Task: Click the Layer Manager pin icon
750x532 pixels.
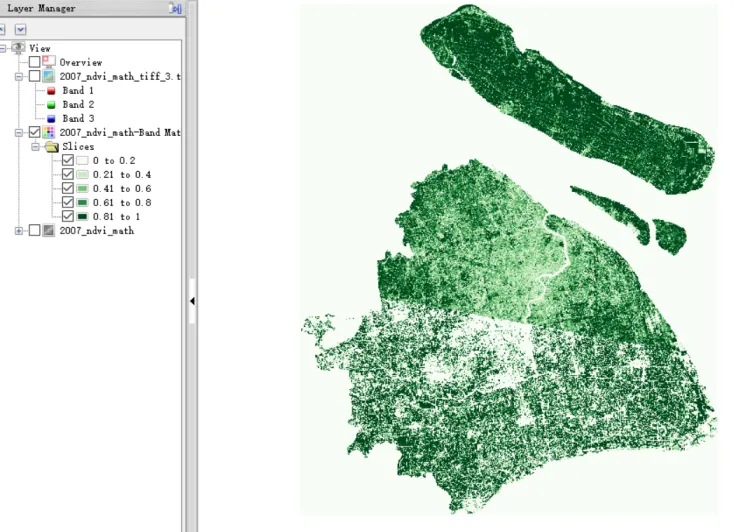Action: click(x=176, y=8)
